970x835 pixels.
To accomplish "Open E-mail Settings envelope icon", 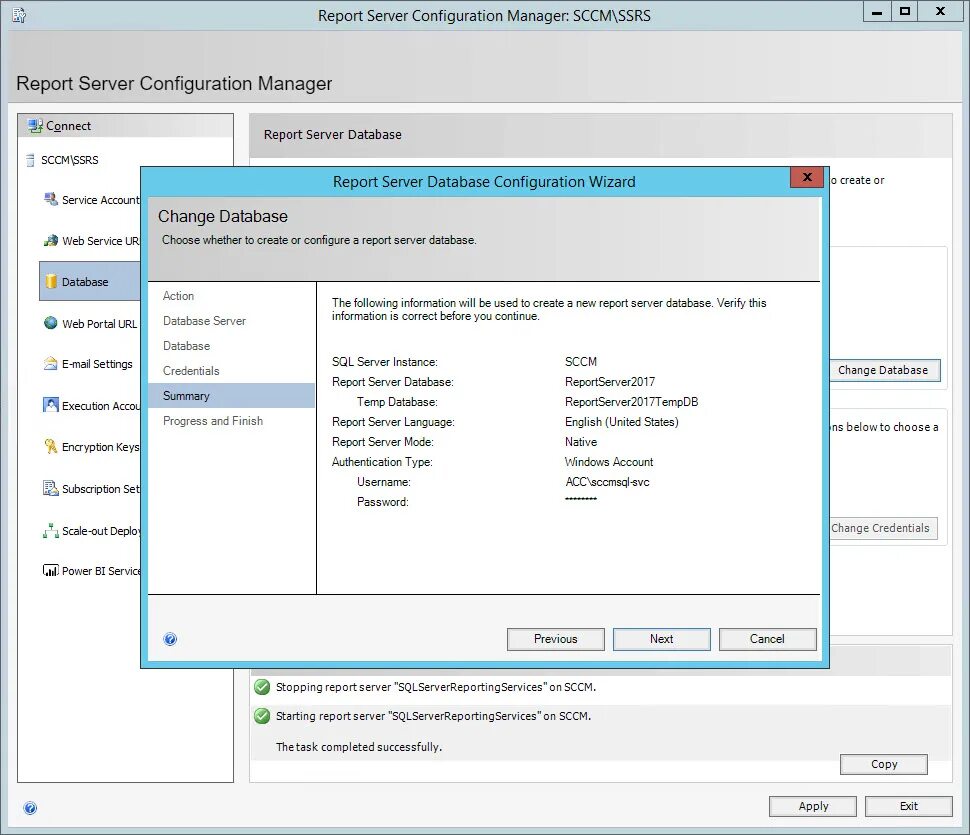I will click(51, 364).
